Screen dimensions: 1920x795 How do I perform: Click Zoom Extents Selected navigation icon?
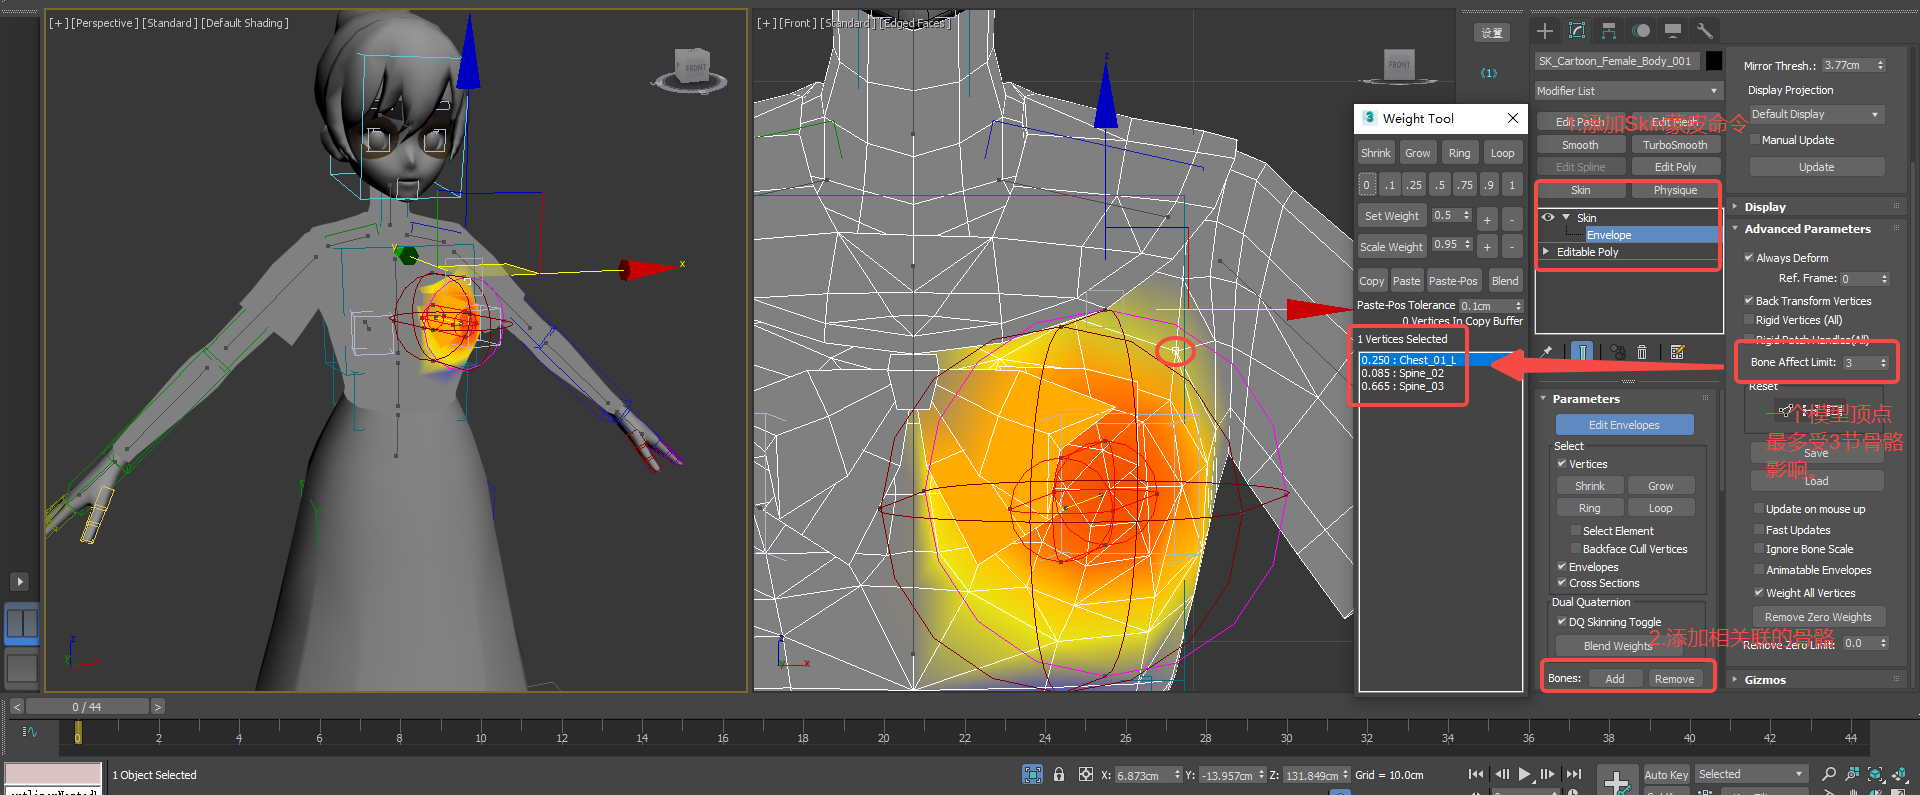click(x=1875, y=774)
